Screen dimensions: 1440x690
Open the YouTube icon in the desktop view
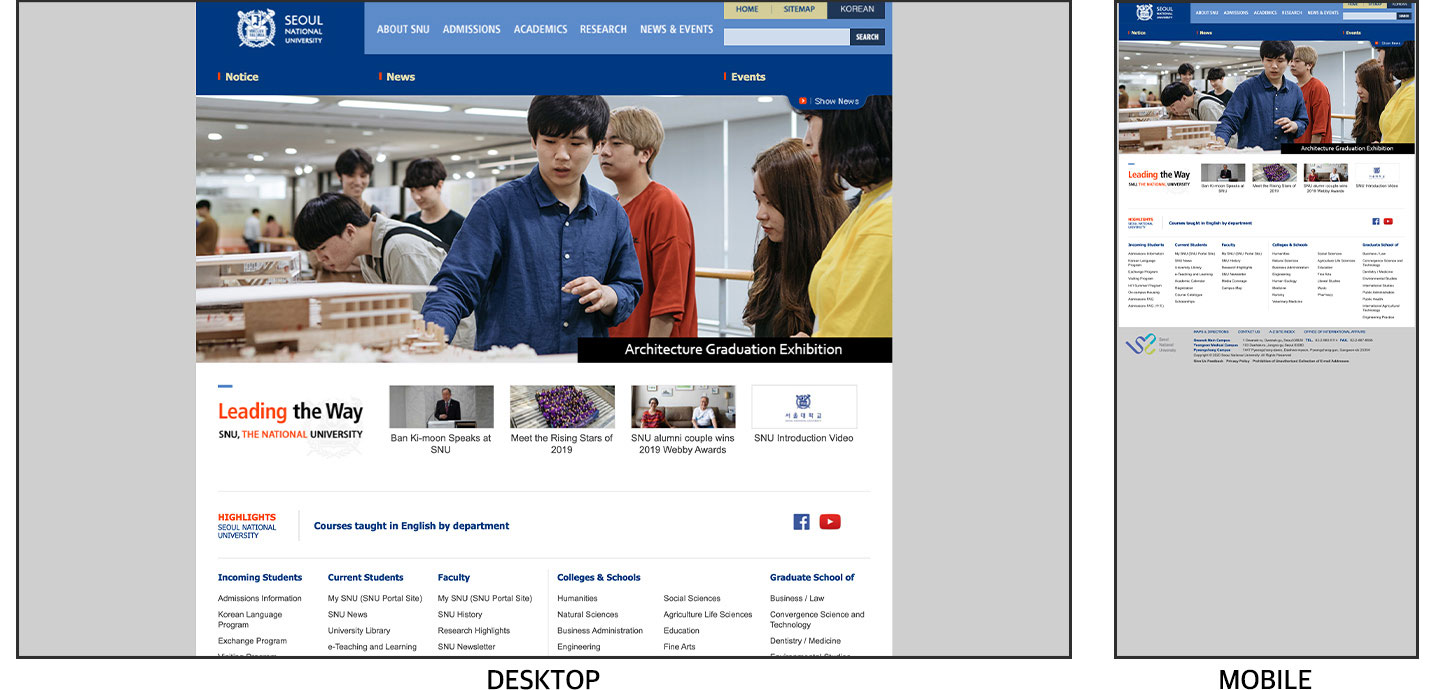click(830, 522)
